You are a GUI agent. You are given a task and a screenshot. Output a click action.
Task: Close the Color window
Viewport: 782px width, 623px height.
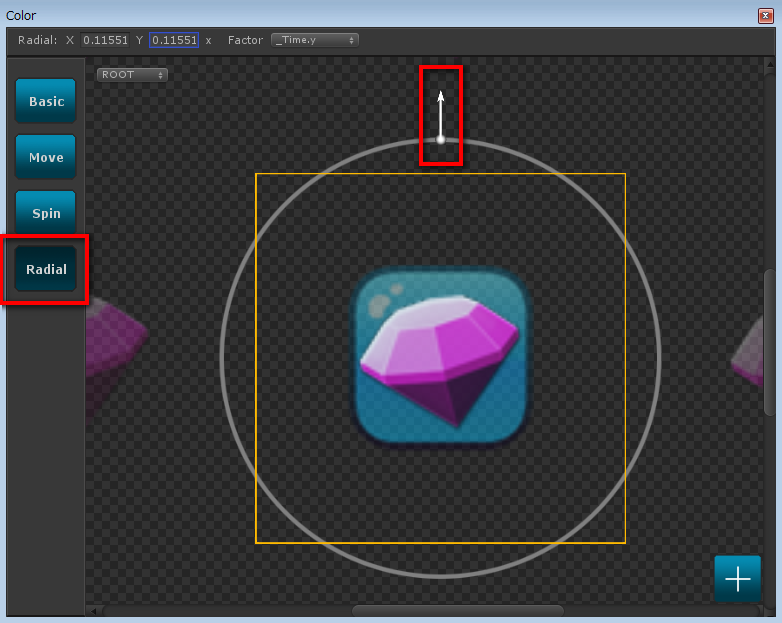click(x=765, y=15)
